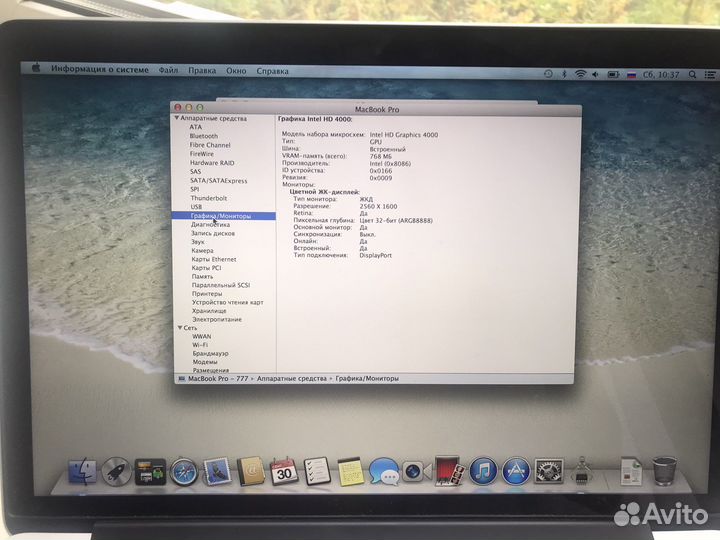Select SATA/SATAExpress entry
The width and height of the screenshot is (720, 540).
(x=219, y=180)
